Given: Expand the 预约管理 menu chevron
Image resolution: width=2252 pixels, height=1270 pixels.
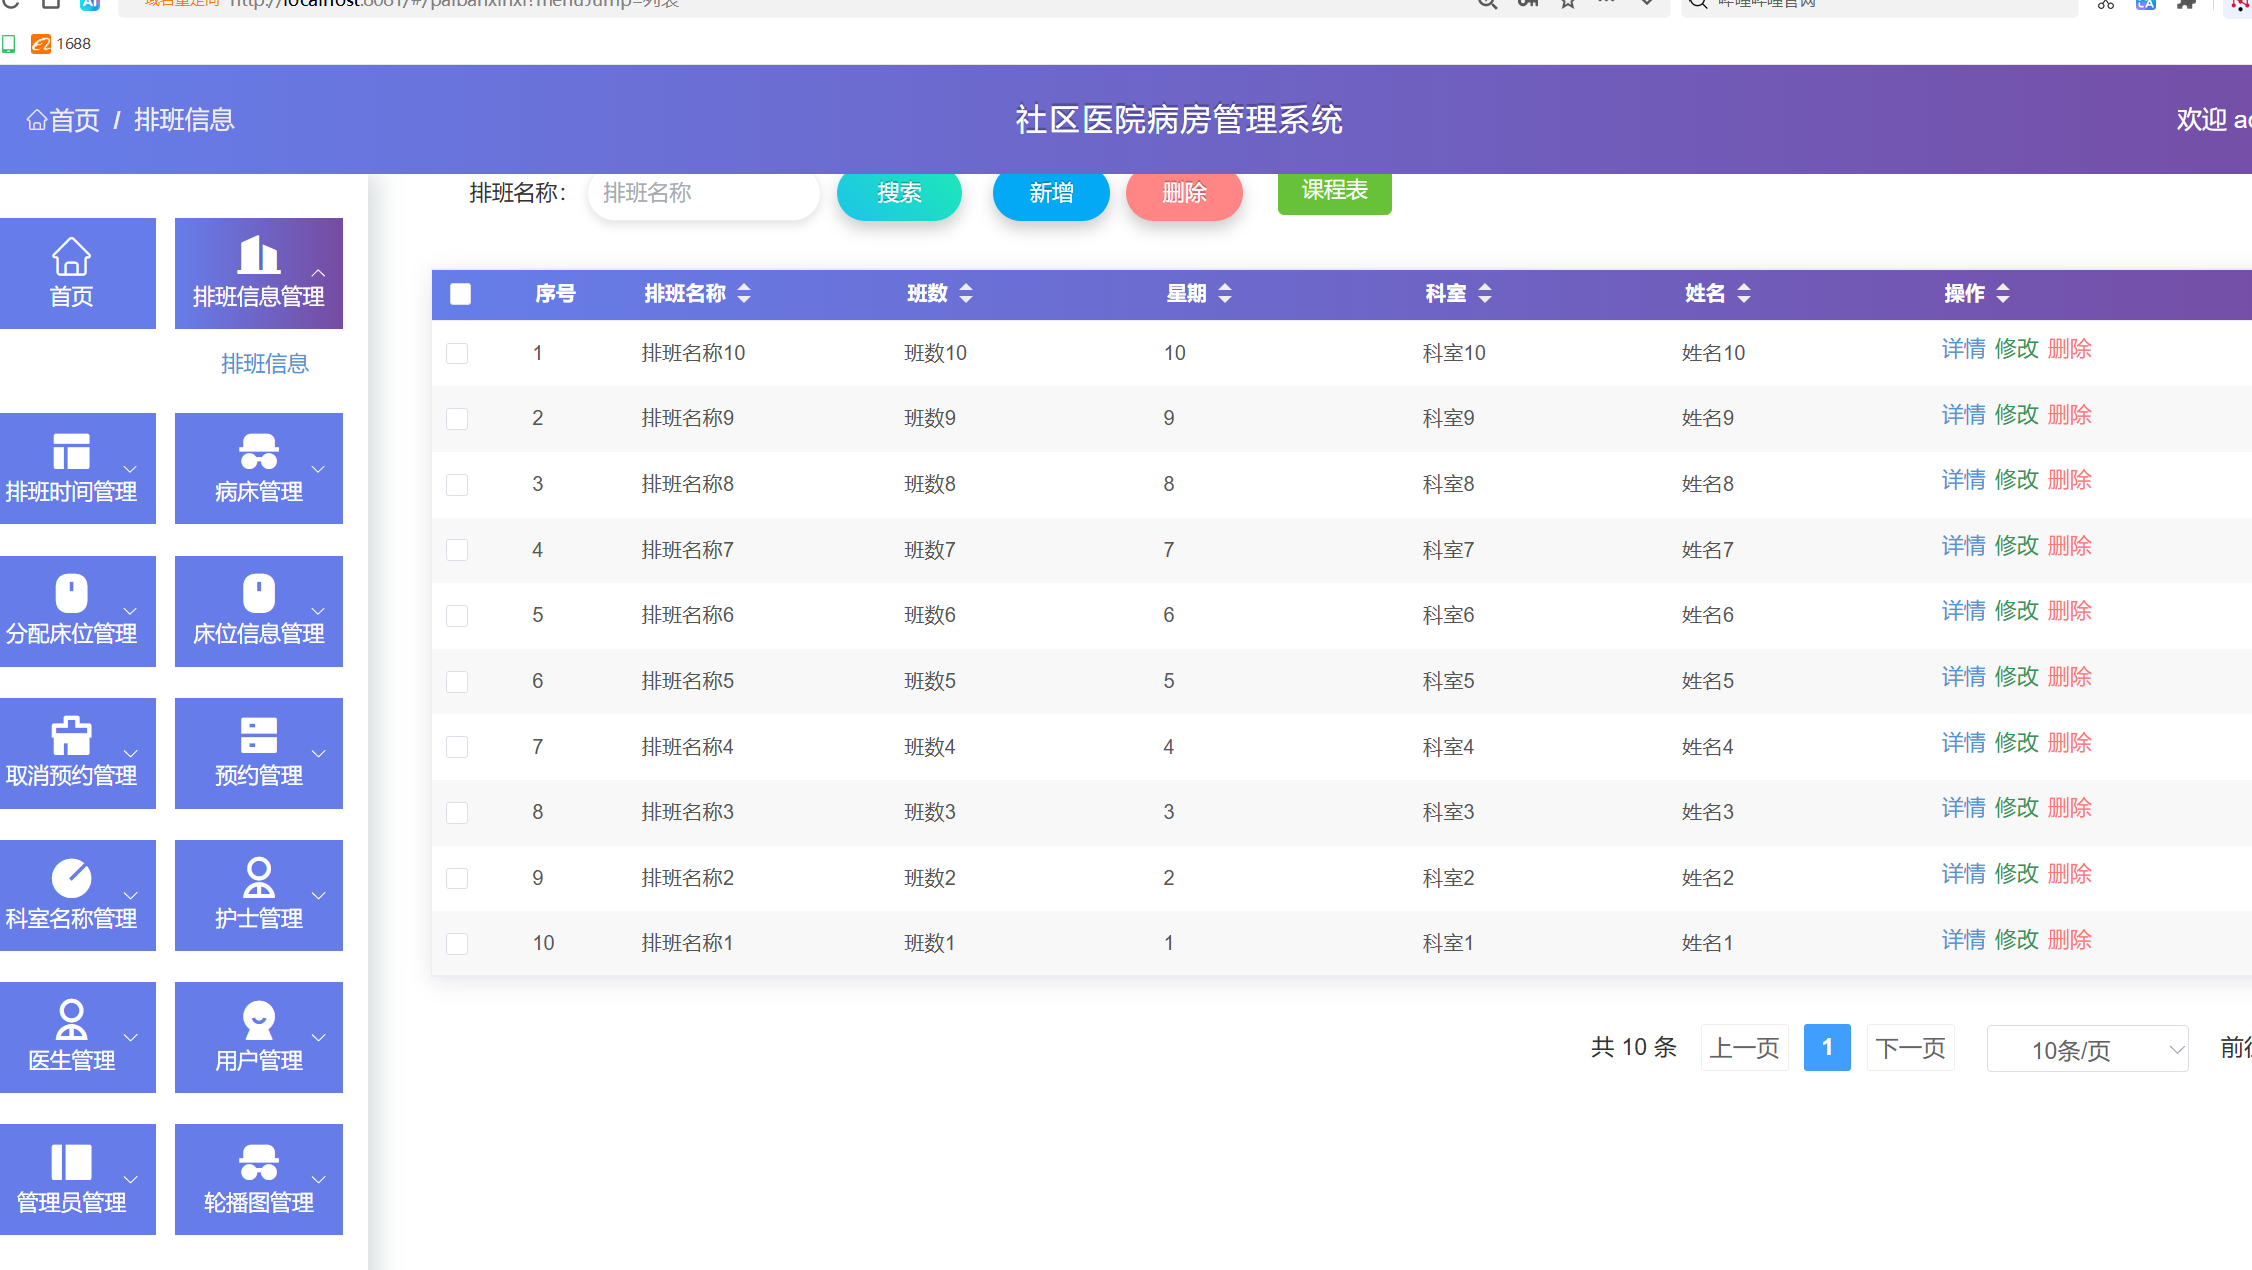Looking at the screenshot, I should click(x=319, y=753).
